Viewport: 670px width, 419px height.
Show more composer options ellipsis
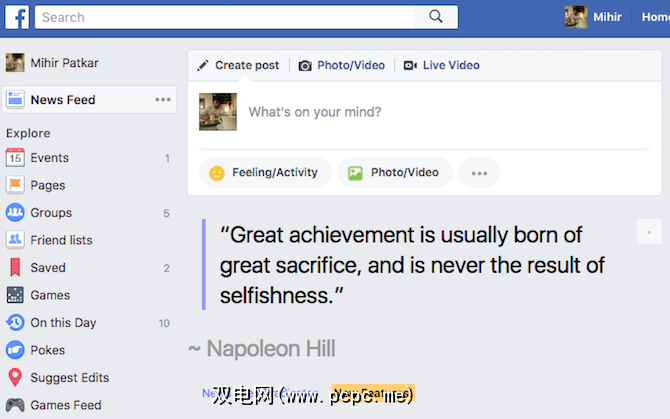pyautogui.click(x=479, y=173)
